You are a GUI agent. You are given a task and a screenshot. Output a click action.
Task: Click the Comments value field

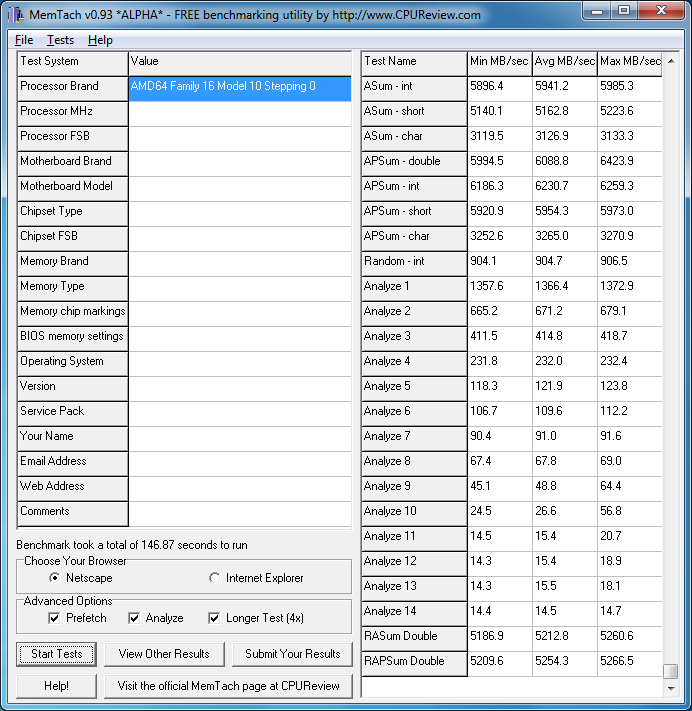pyautogui.click(x=240, y=514)
